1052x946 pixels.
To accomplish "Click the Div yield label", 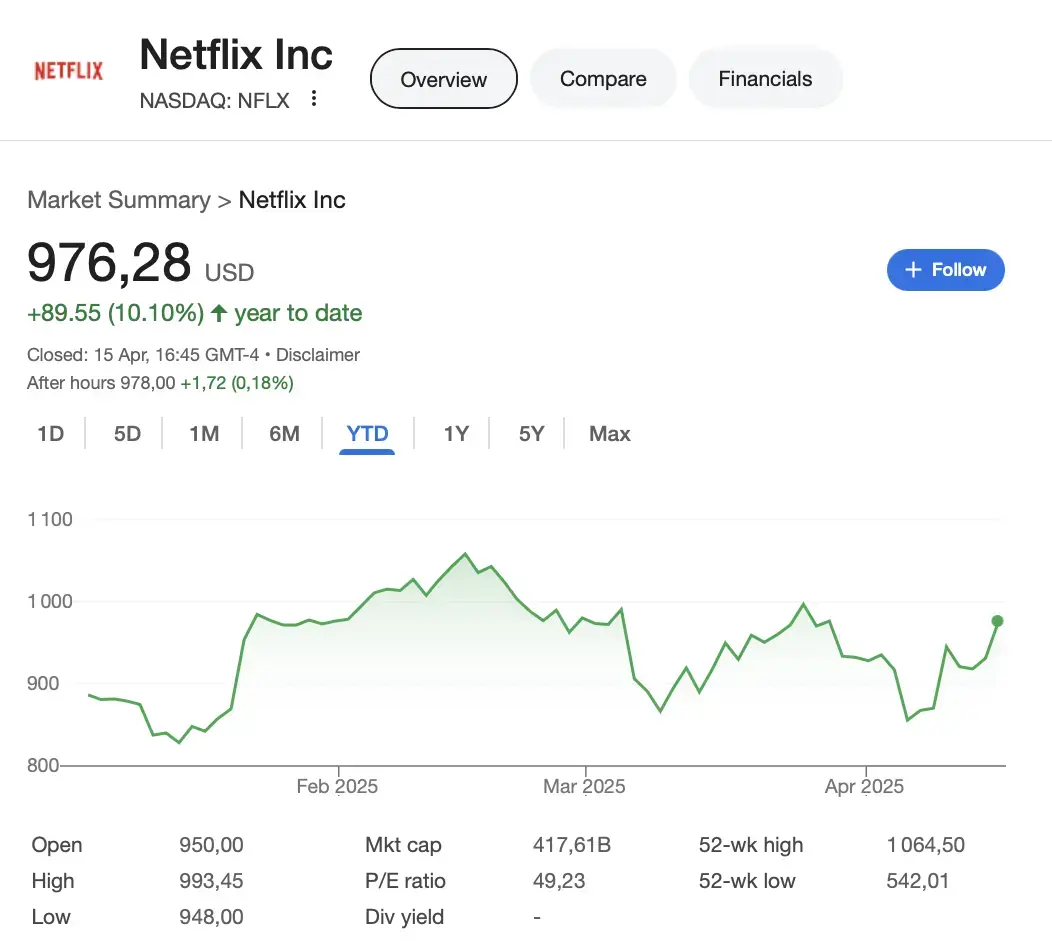I will pyautogui.click(x=405, y=916).
